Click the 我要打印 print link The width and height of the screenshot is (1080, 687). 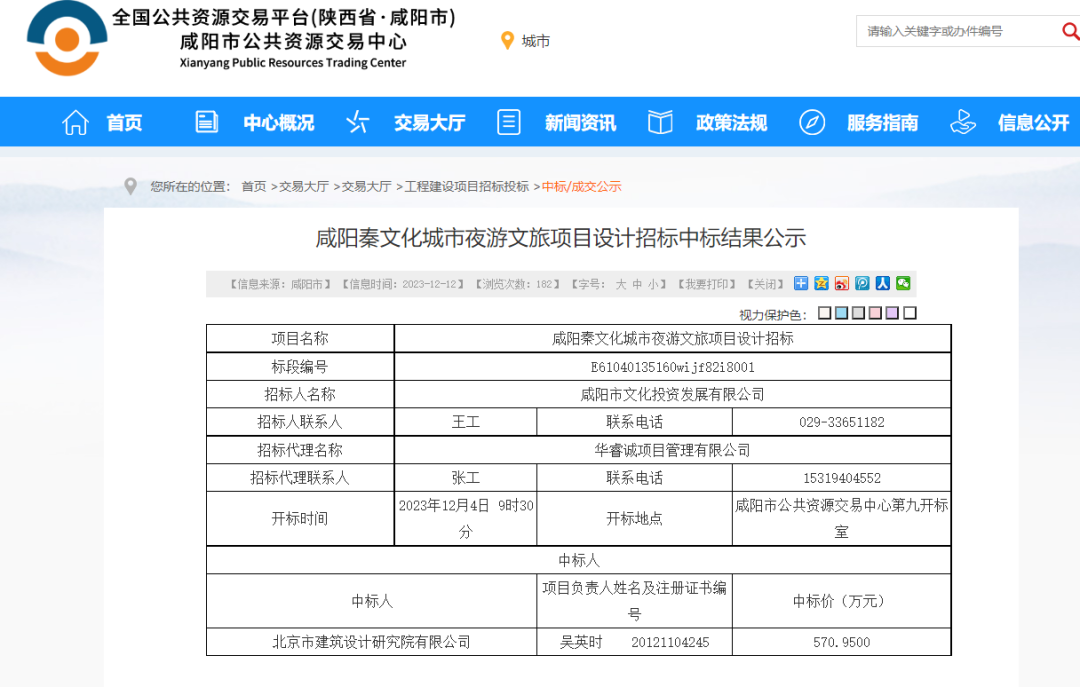706,284
